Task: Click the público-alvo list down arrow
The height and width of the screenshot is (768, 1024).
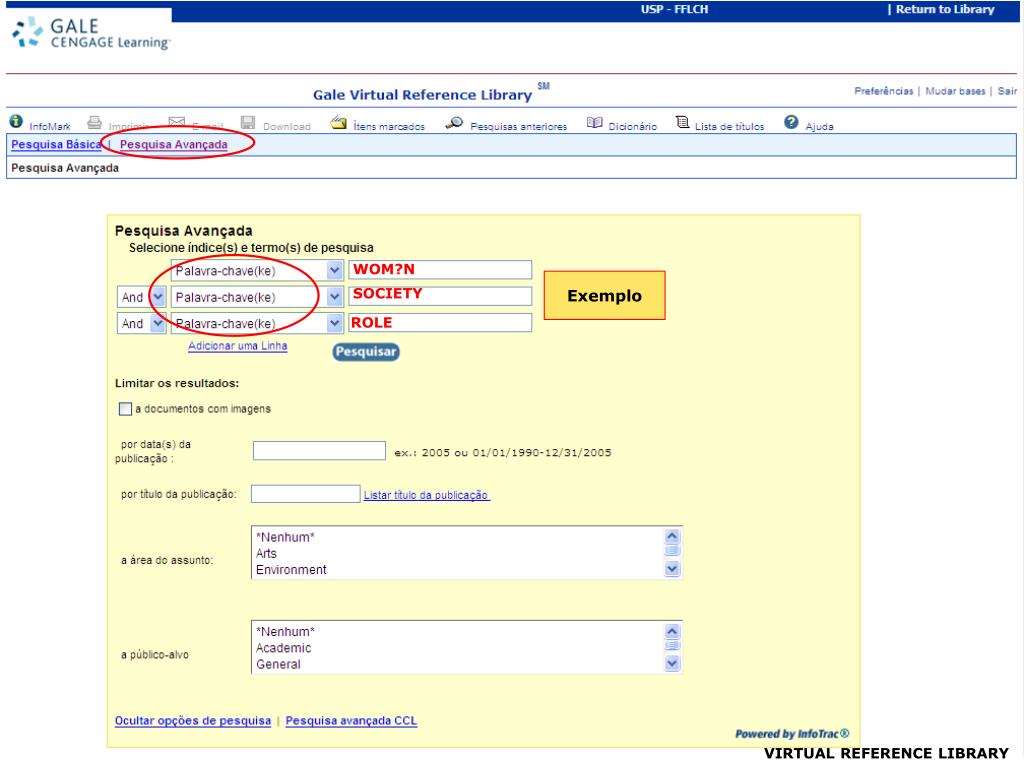Action: [672, 664]
